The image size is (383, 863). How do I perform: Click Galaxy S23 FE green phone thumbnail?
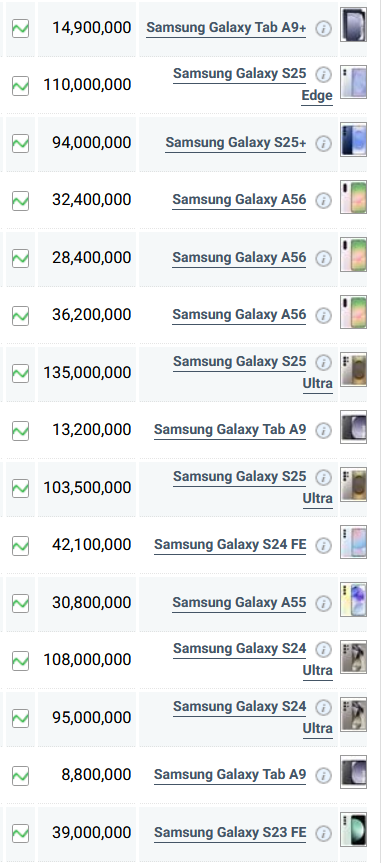[353, 829]
